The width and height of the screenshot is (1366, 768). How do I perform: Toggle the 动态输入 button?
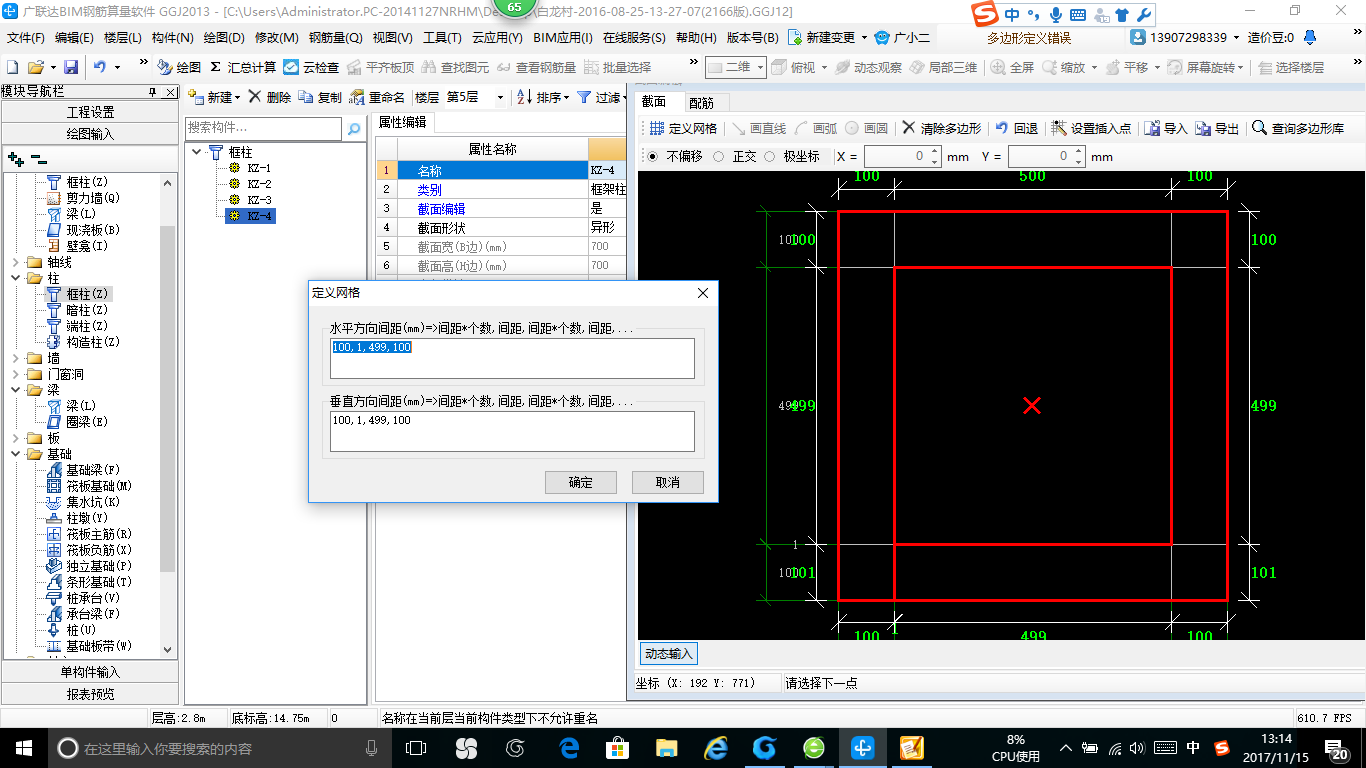pyautogui.click(x=668, y=653)
